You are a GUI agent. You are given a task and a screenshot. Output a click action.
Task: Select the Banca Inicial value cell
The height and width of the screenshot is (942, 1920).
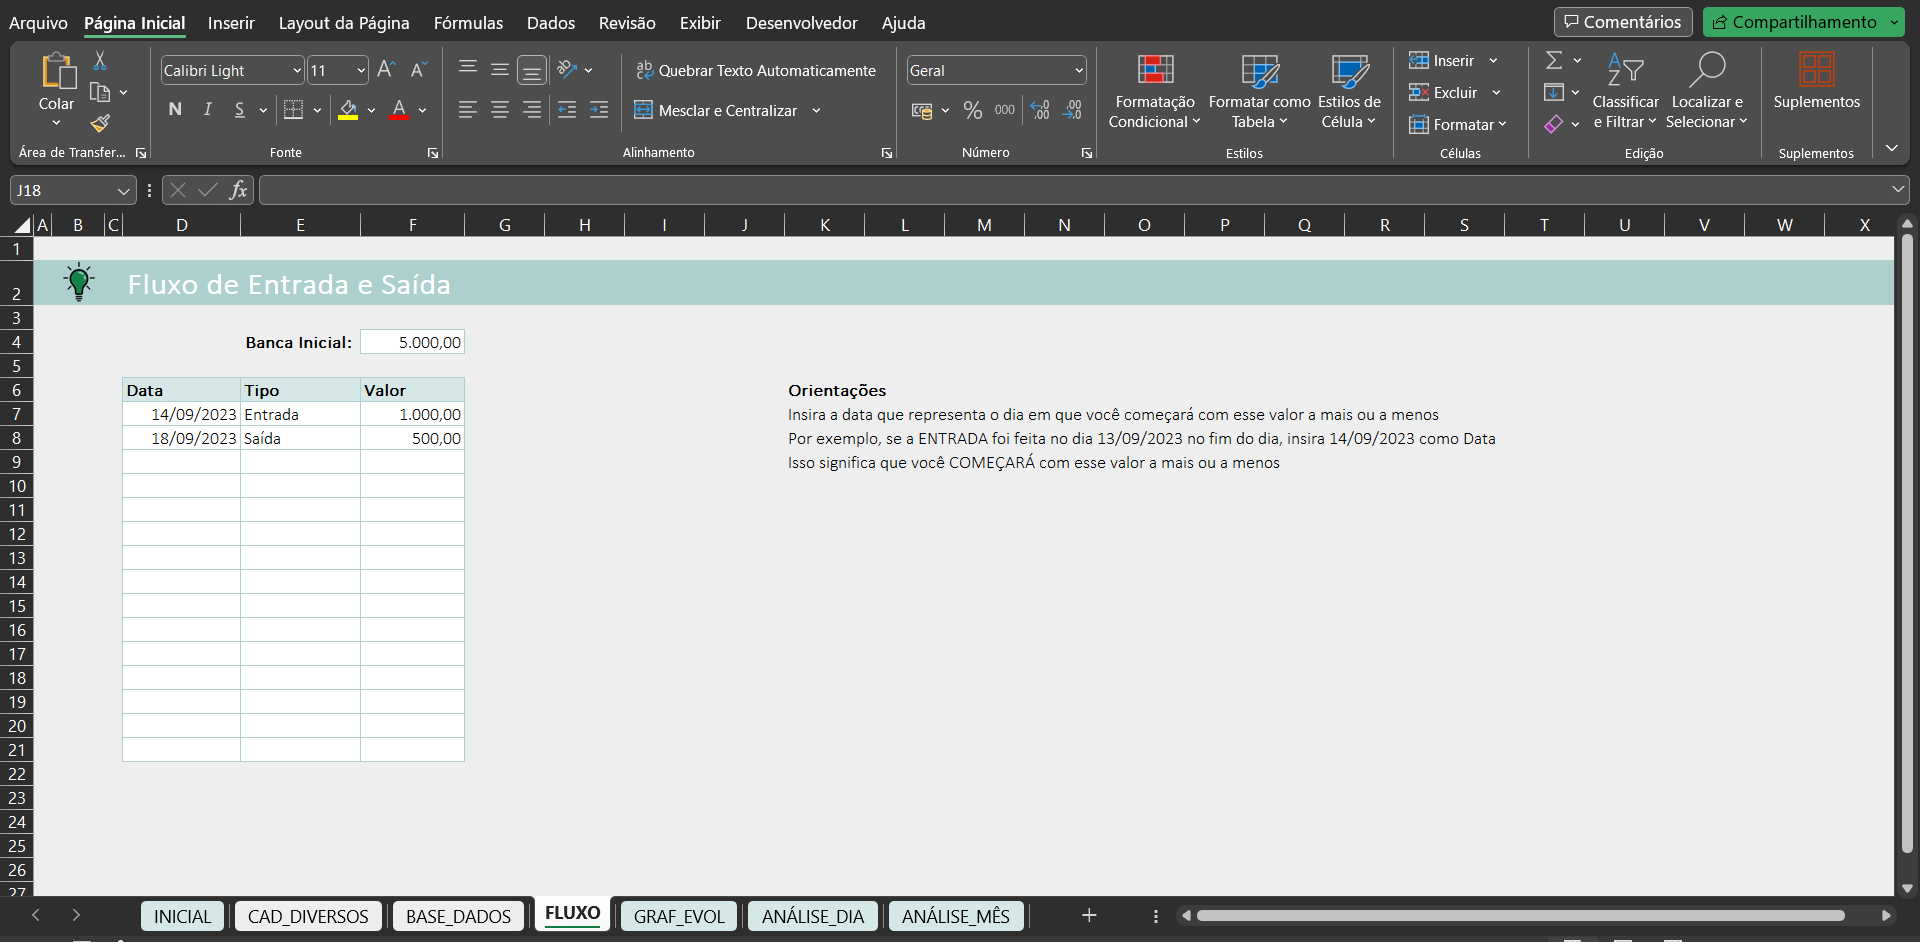click(x=412, y=342)
